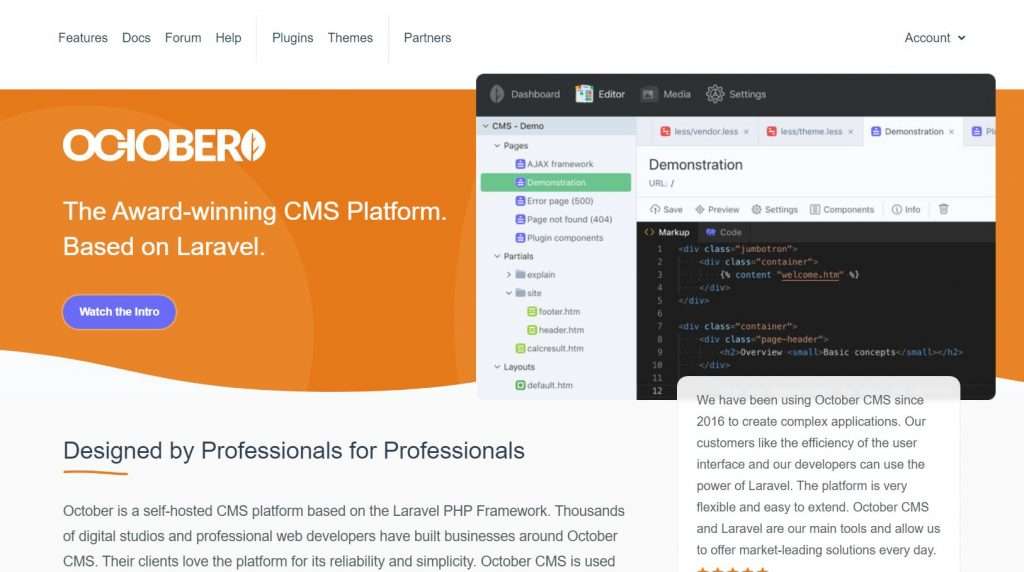Expand the Account dropdown
This screenshot has width=1024, height=572.
pyautogui.click(x=935, y=38)
